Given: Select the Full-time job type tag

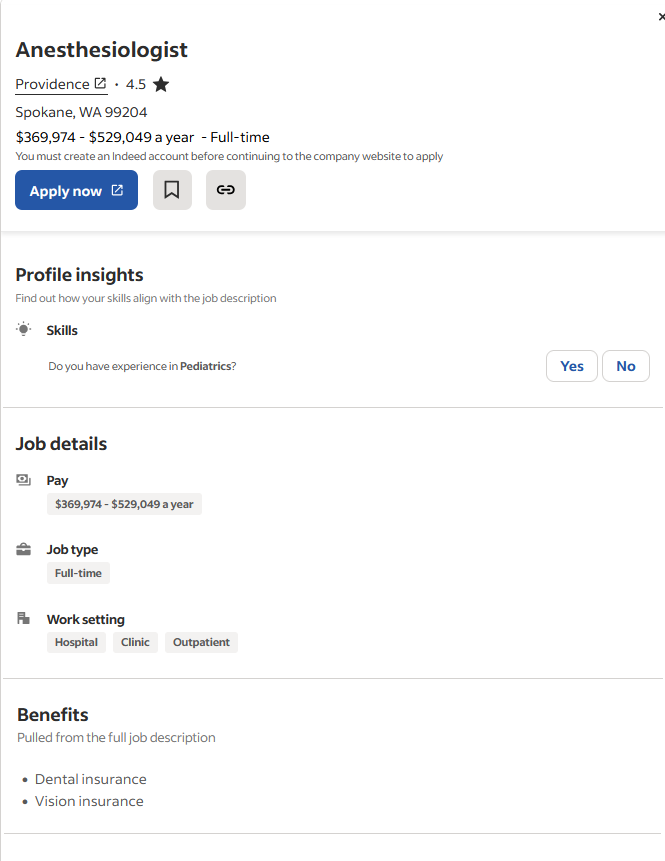Looking at the screenshot, I should 78,573.
